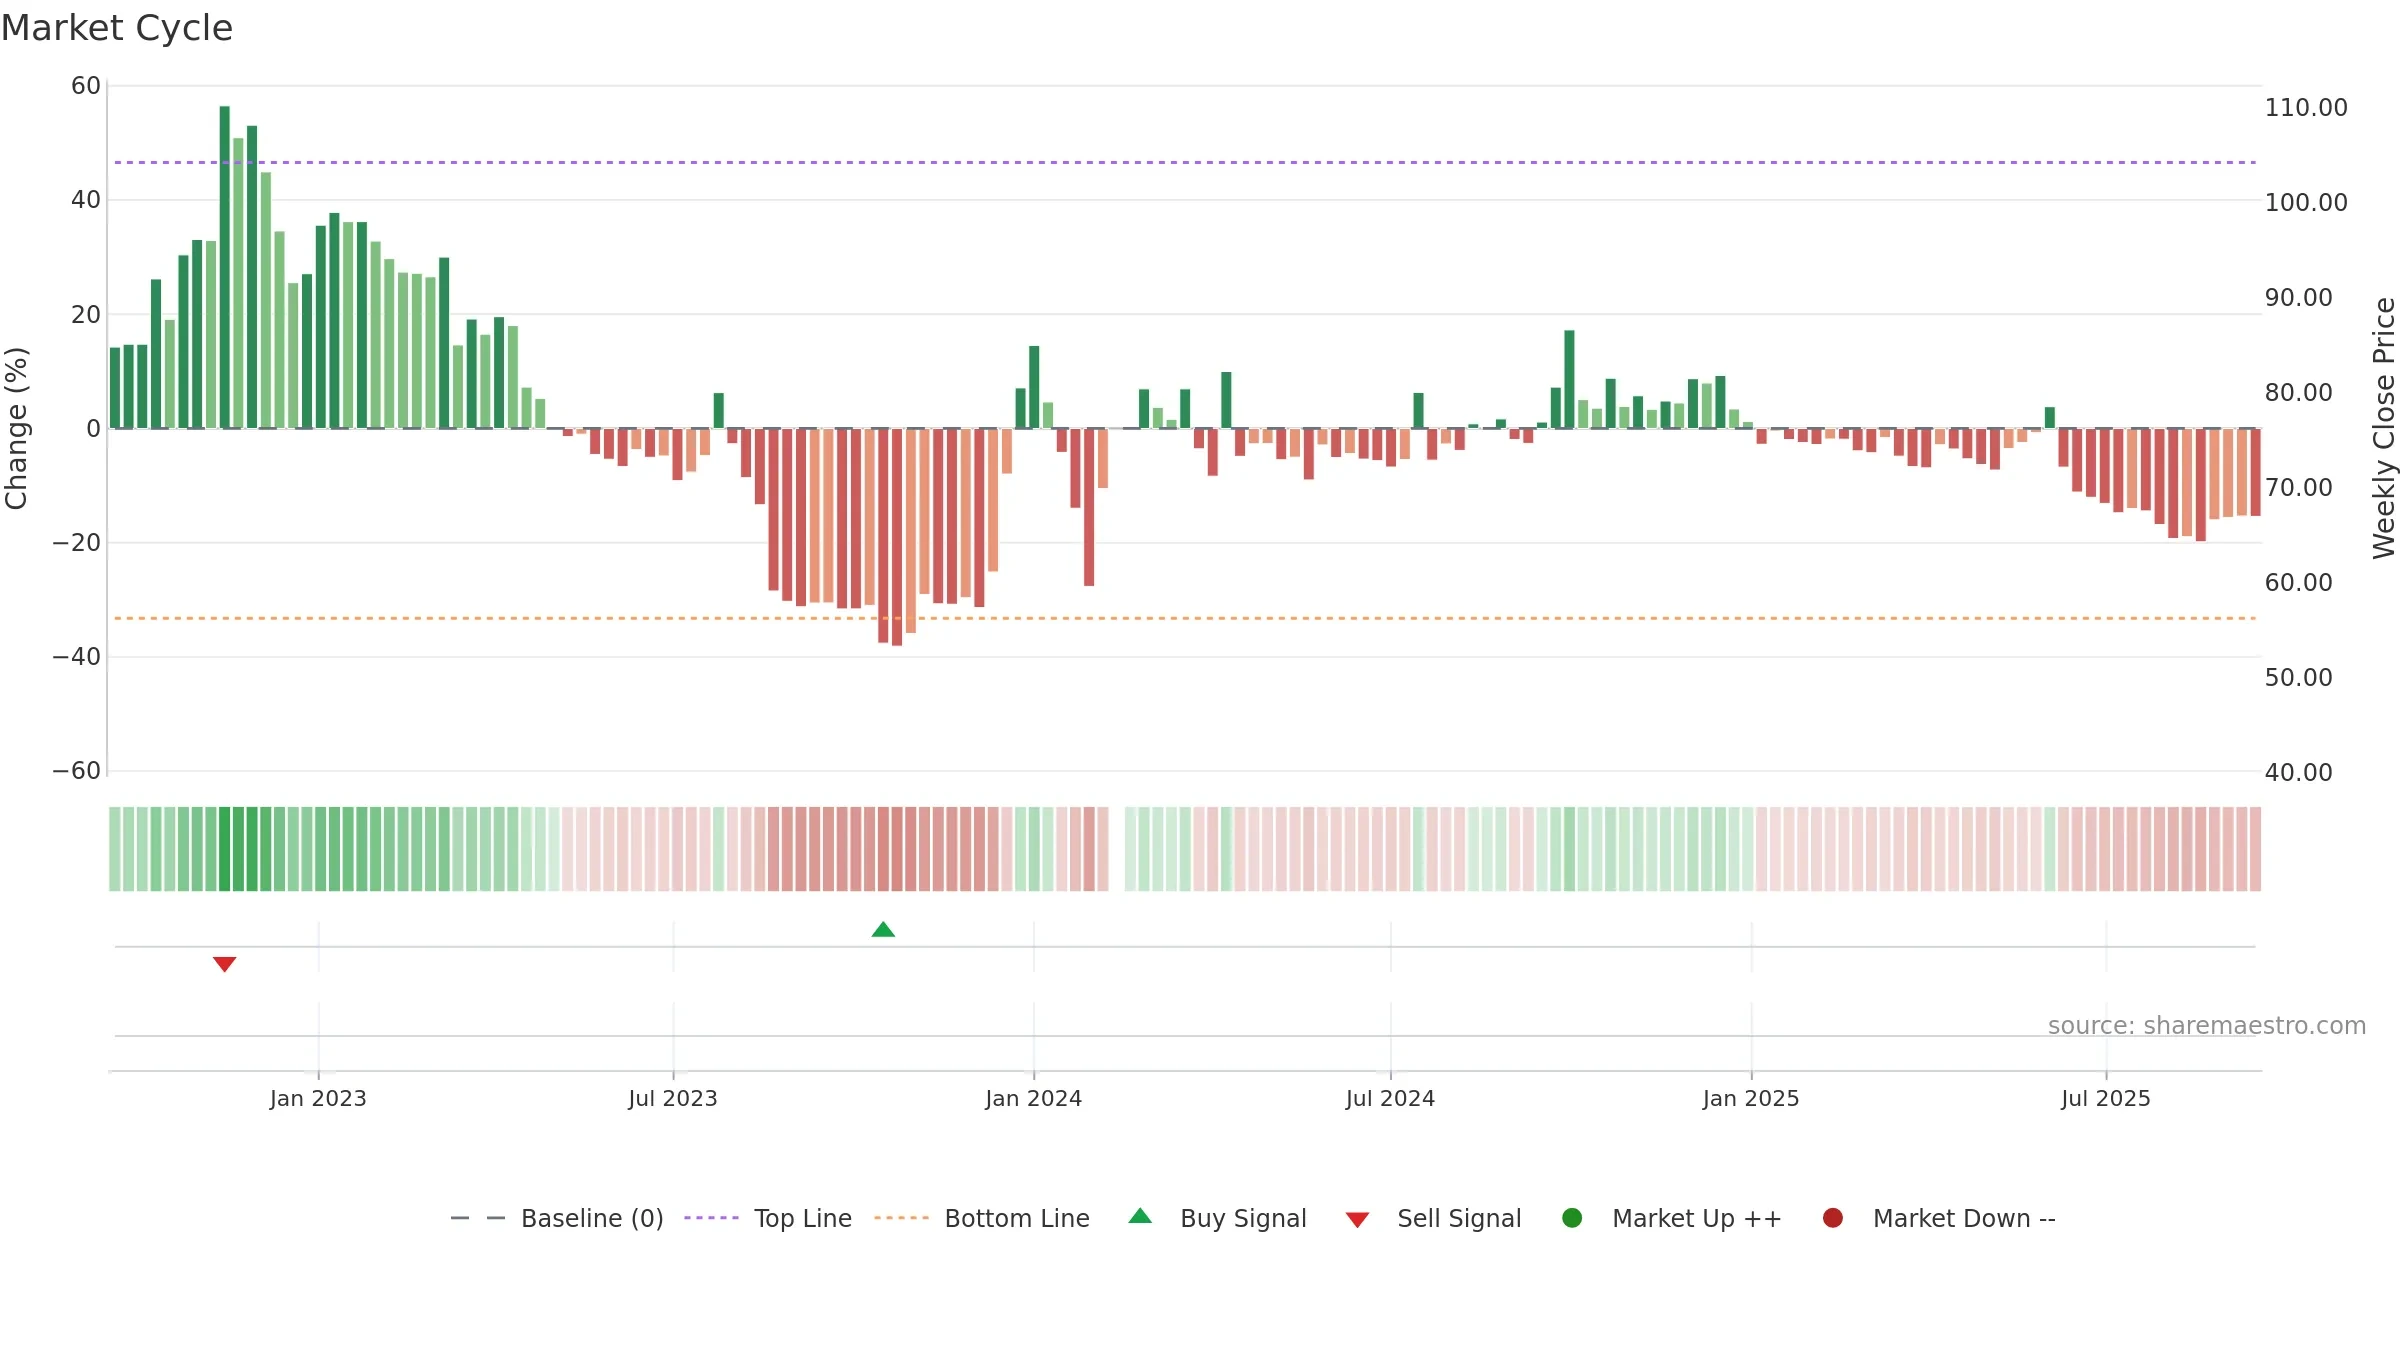Screen dimensions: 2400x1350
Task: Click the red sell signal triangle marker
Action: click(224, 964)
